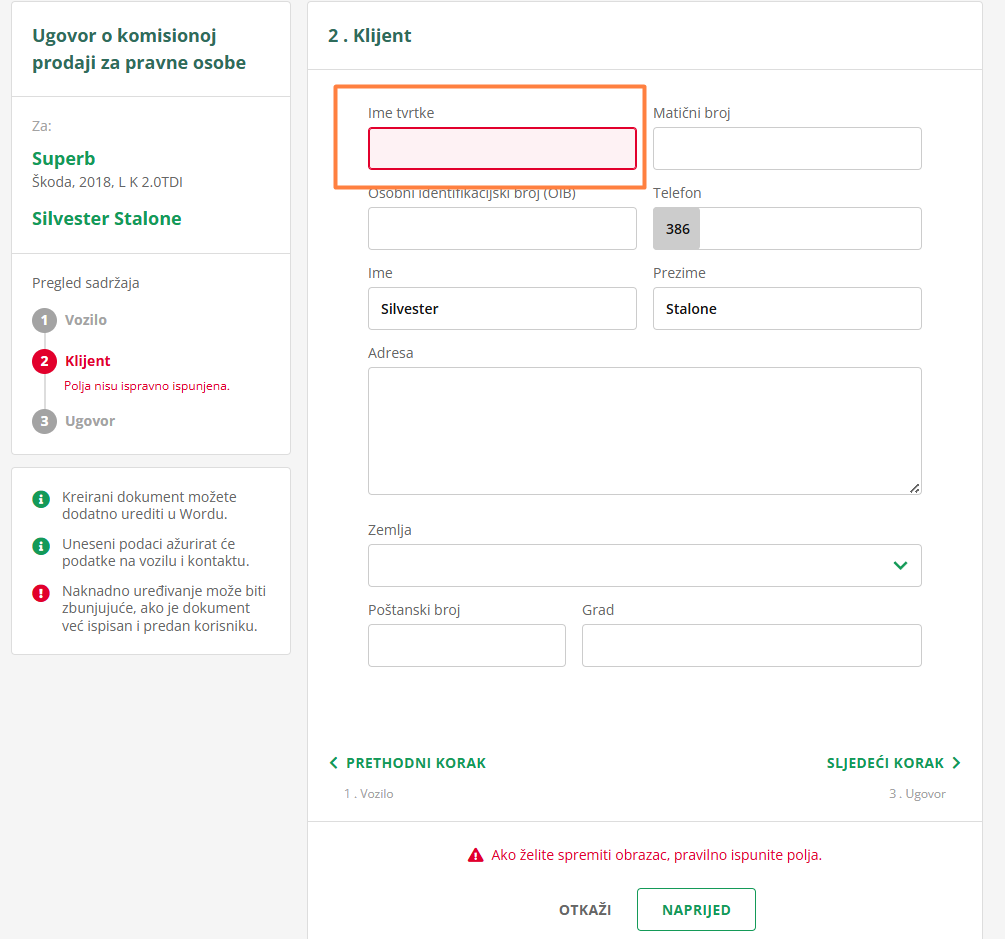
Task: Click step 2 Klijent circle icon
Action: pos(44,361)
